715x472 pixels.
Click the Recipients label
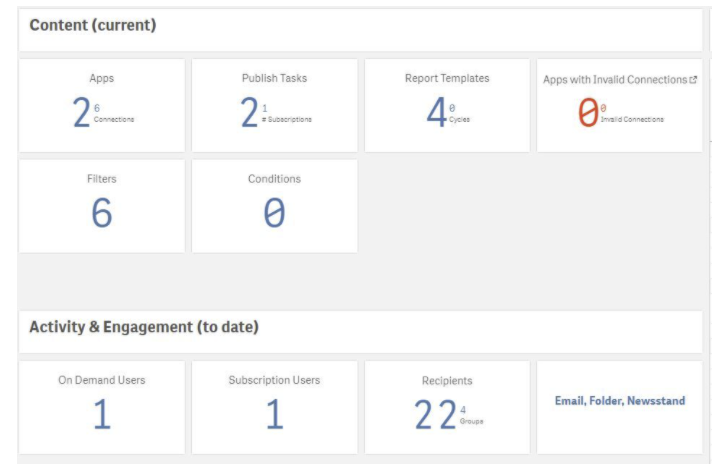point(447,381)
